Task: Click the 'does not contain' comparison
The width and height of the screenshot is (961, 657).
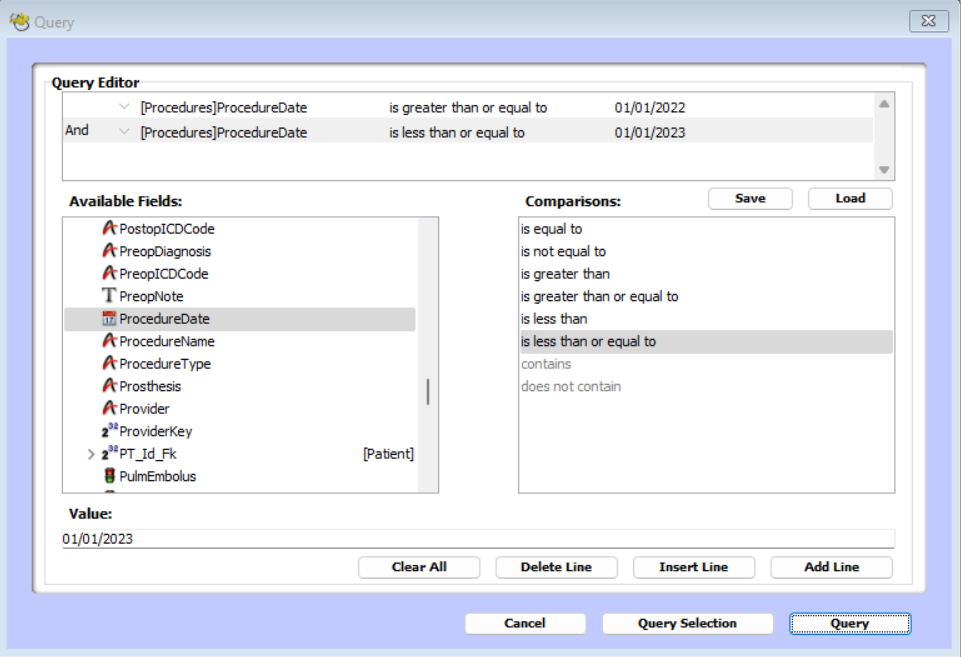Action: coord(706,387)
